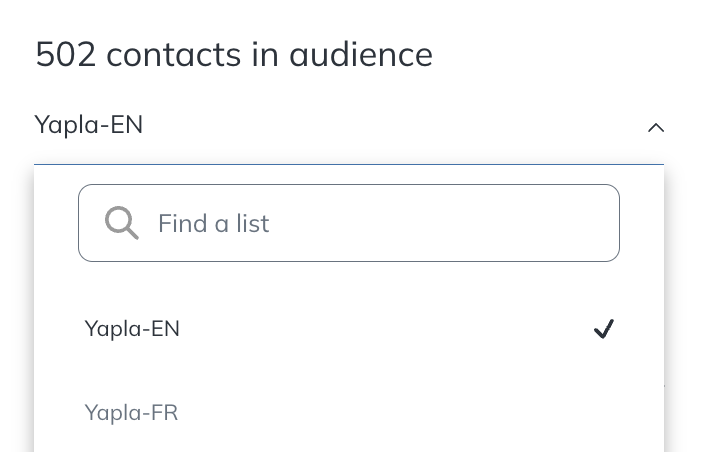Screen dimensions: 704x452
Task: Click the contacts count text
Action: [x=234, y=54]
